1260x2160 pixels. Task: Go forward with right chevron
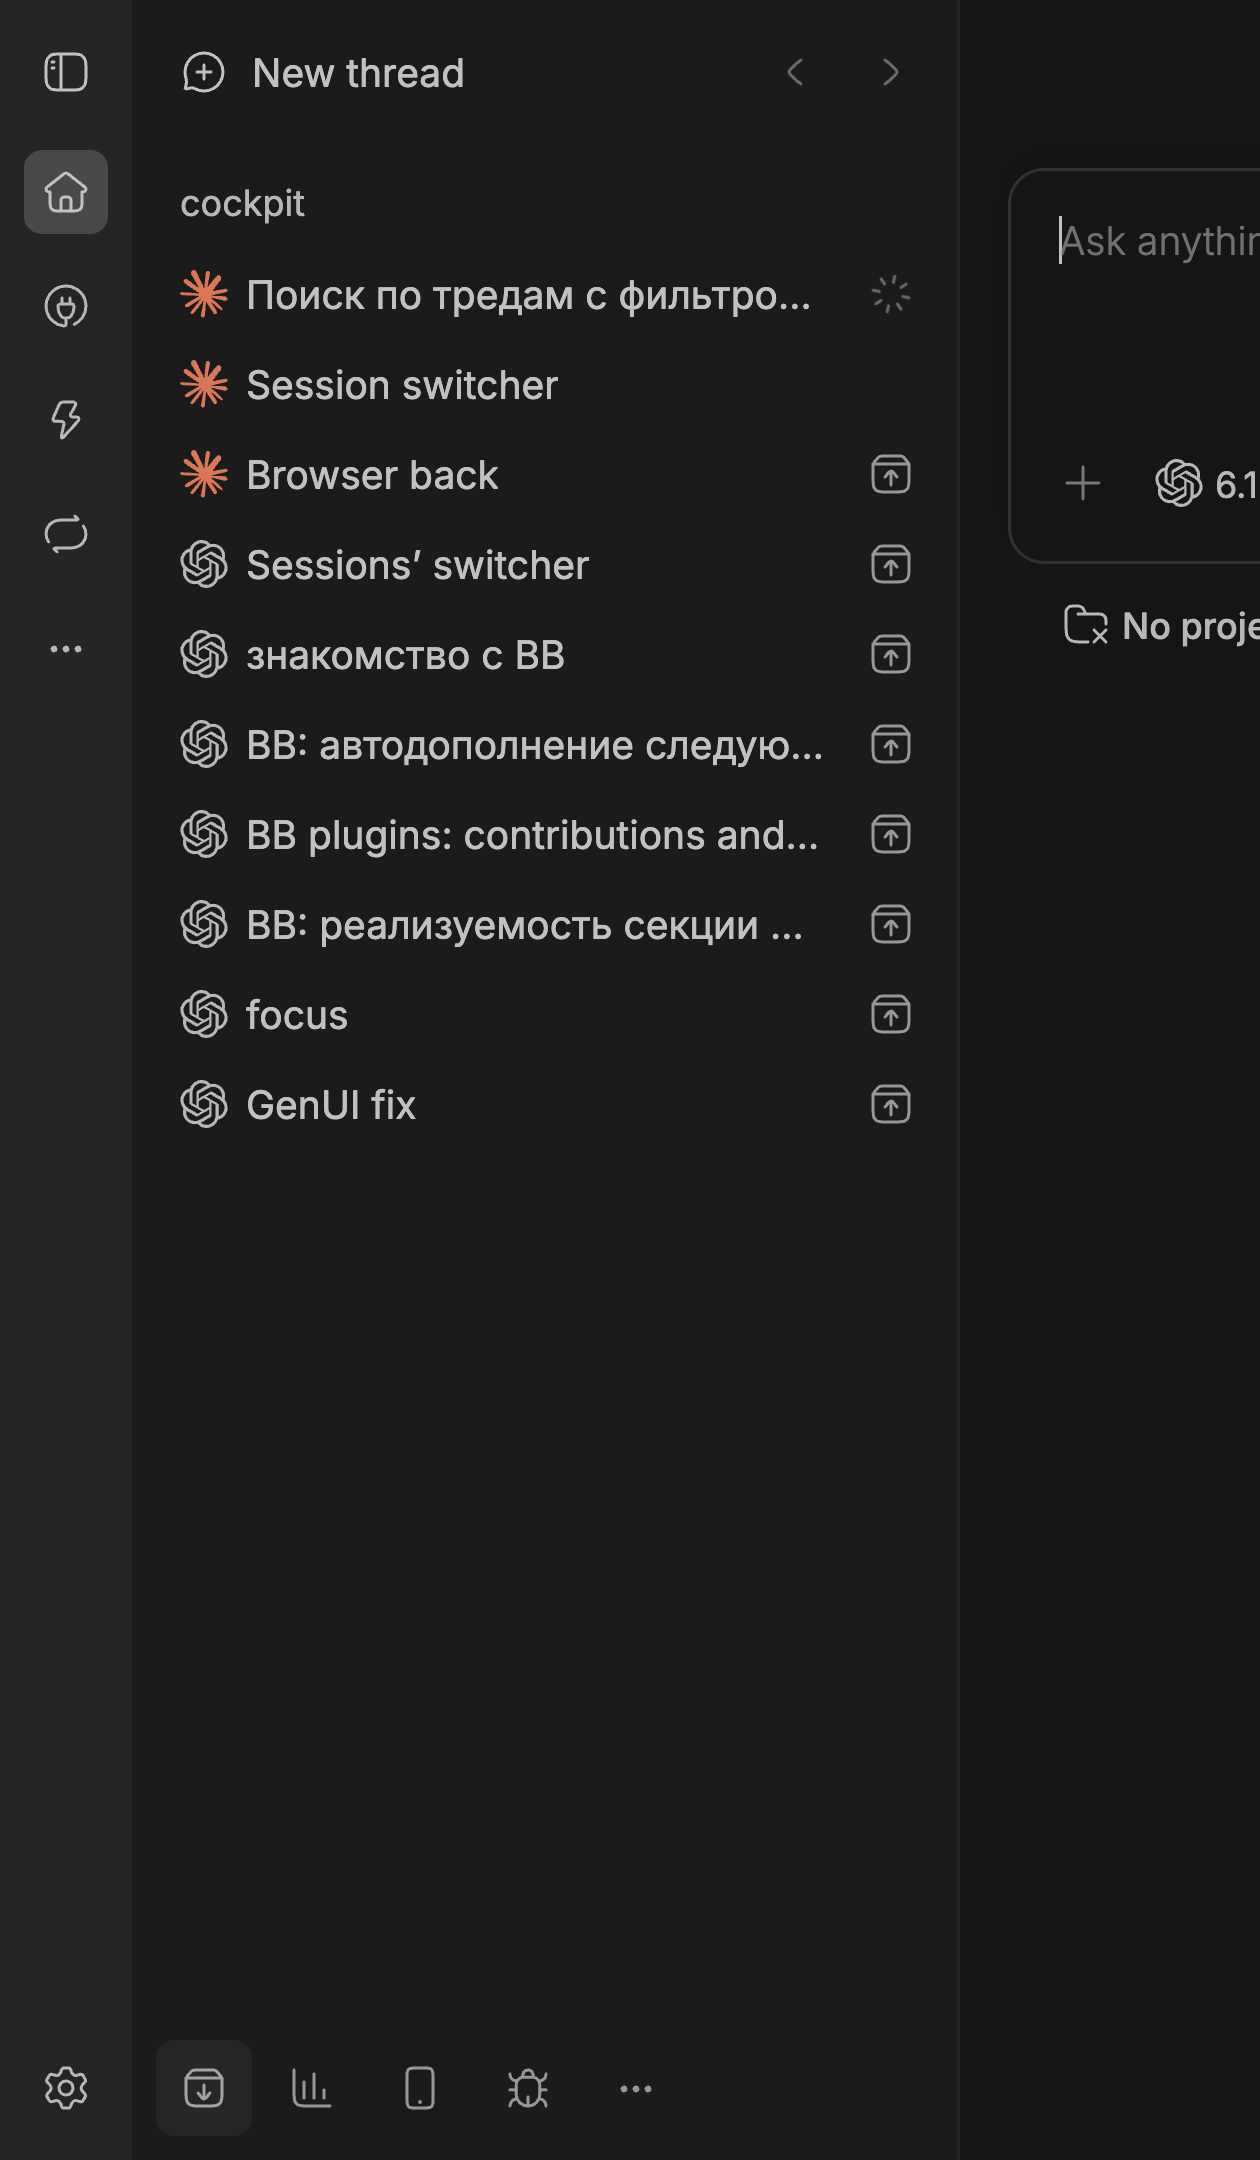890,72
